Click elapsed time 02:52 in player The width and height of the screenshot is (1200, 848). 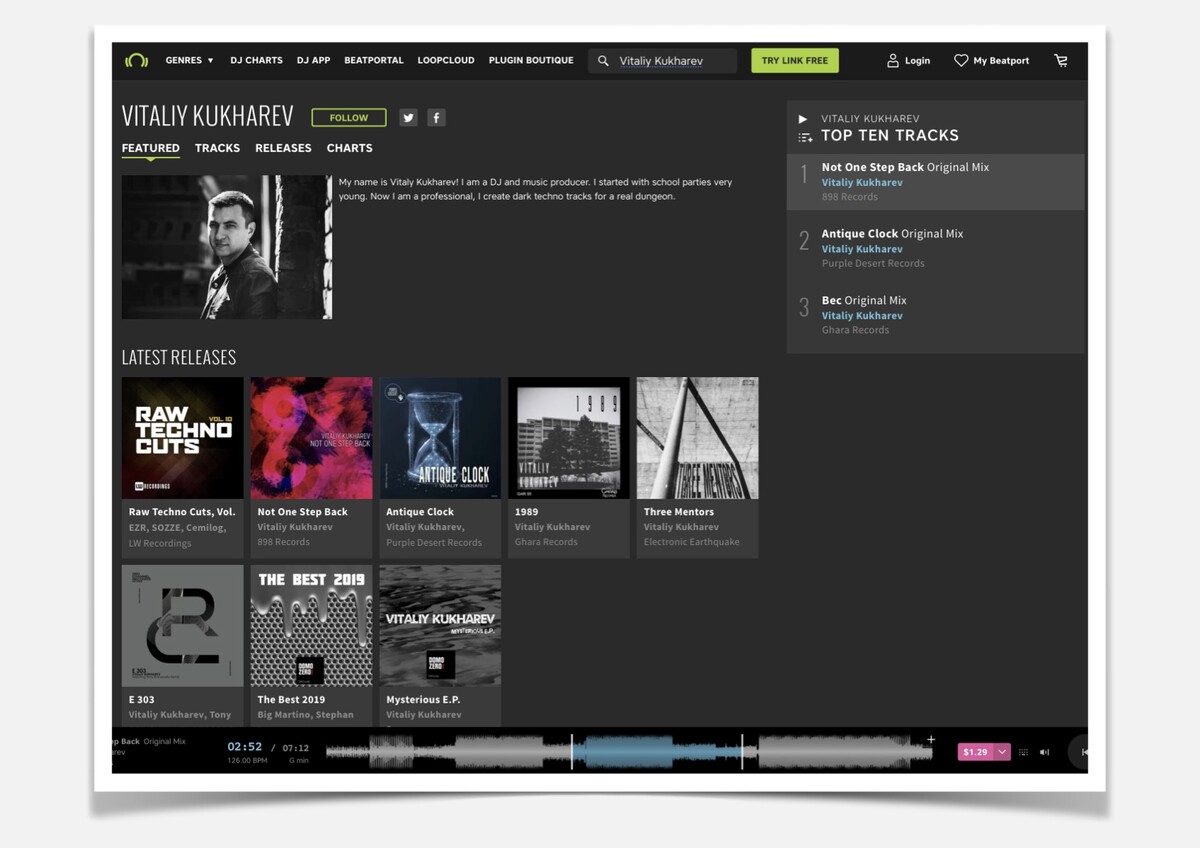244,747
